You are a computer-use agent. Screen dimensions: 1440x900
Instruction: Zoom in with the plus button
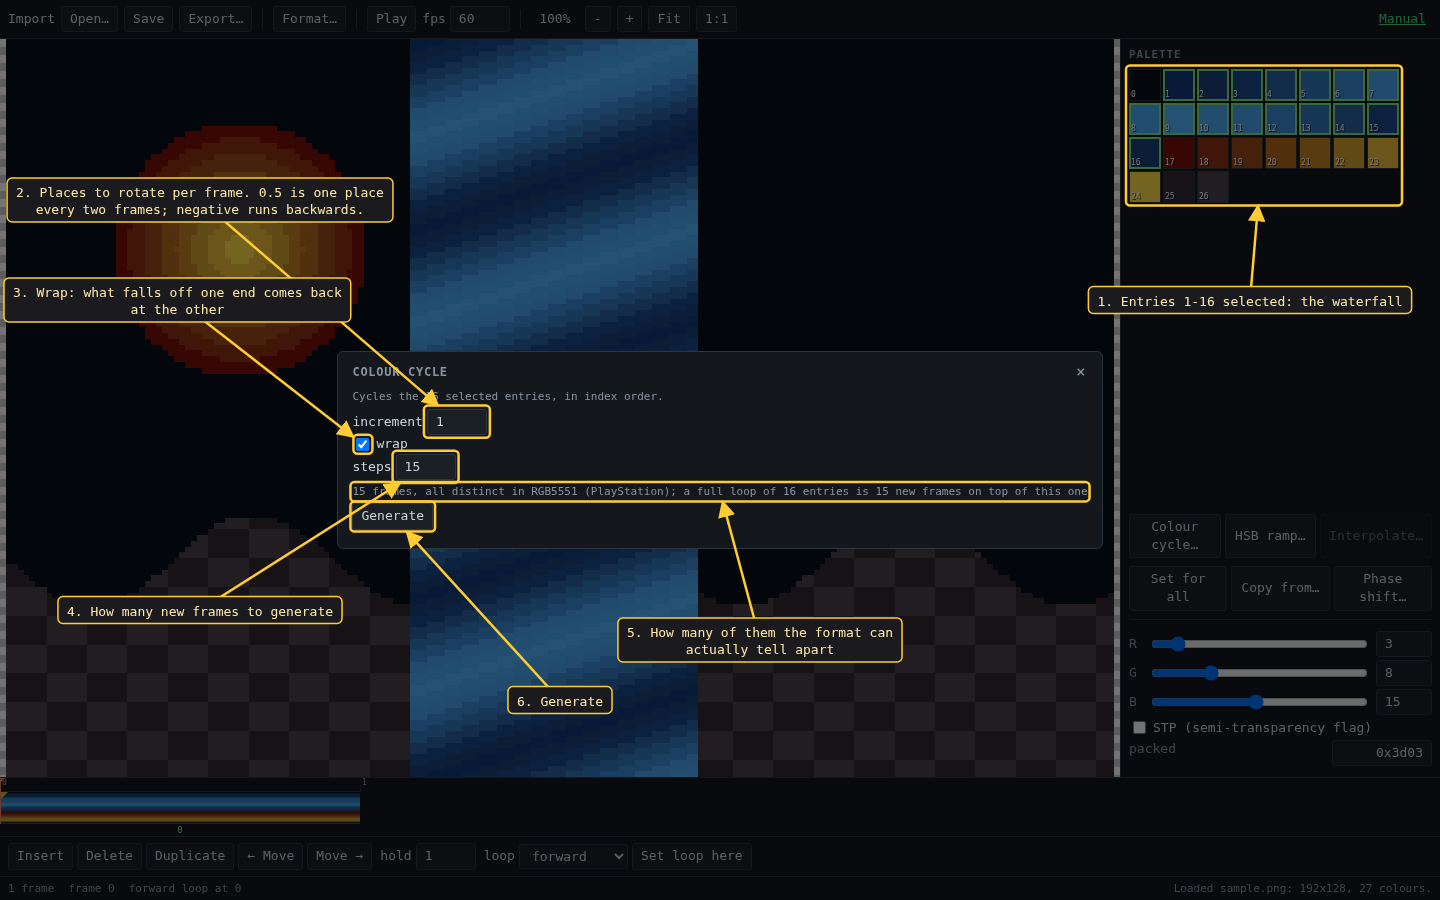pos(629,19)
